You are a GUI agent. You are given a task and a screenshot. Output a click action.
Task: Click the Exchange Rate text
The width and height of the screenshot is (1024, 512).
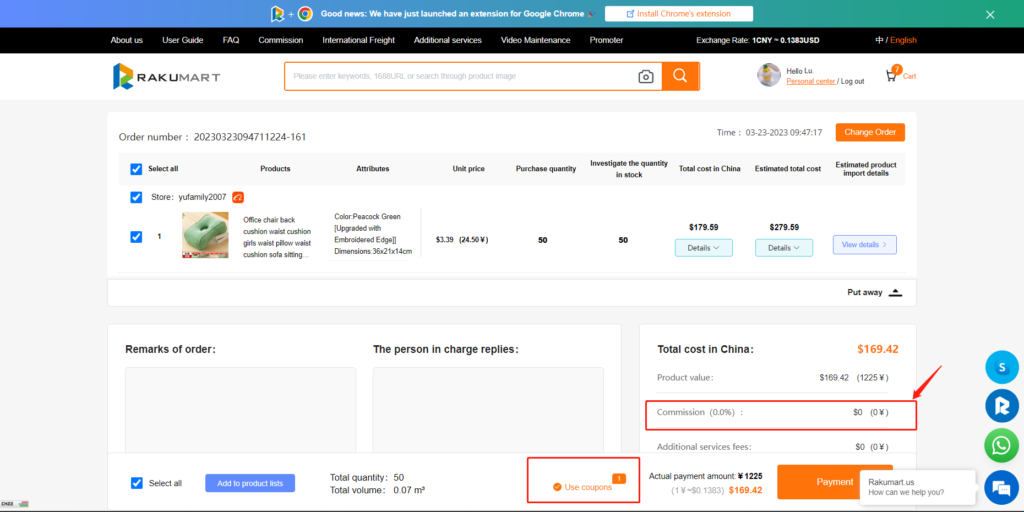[x=758, y=40]
